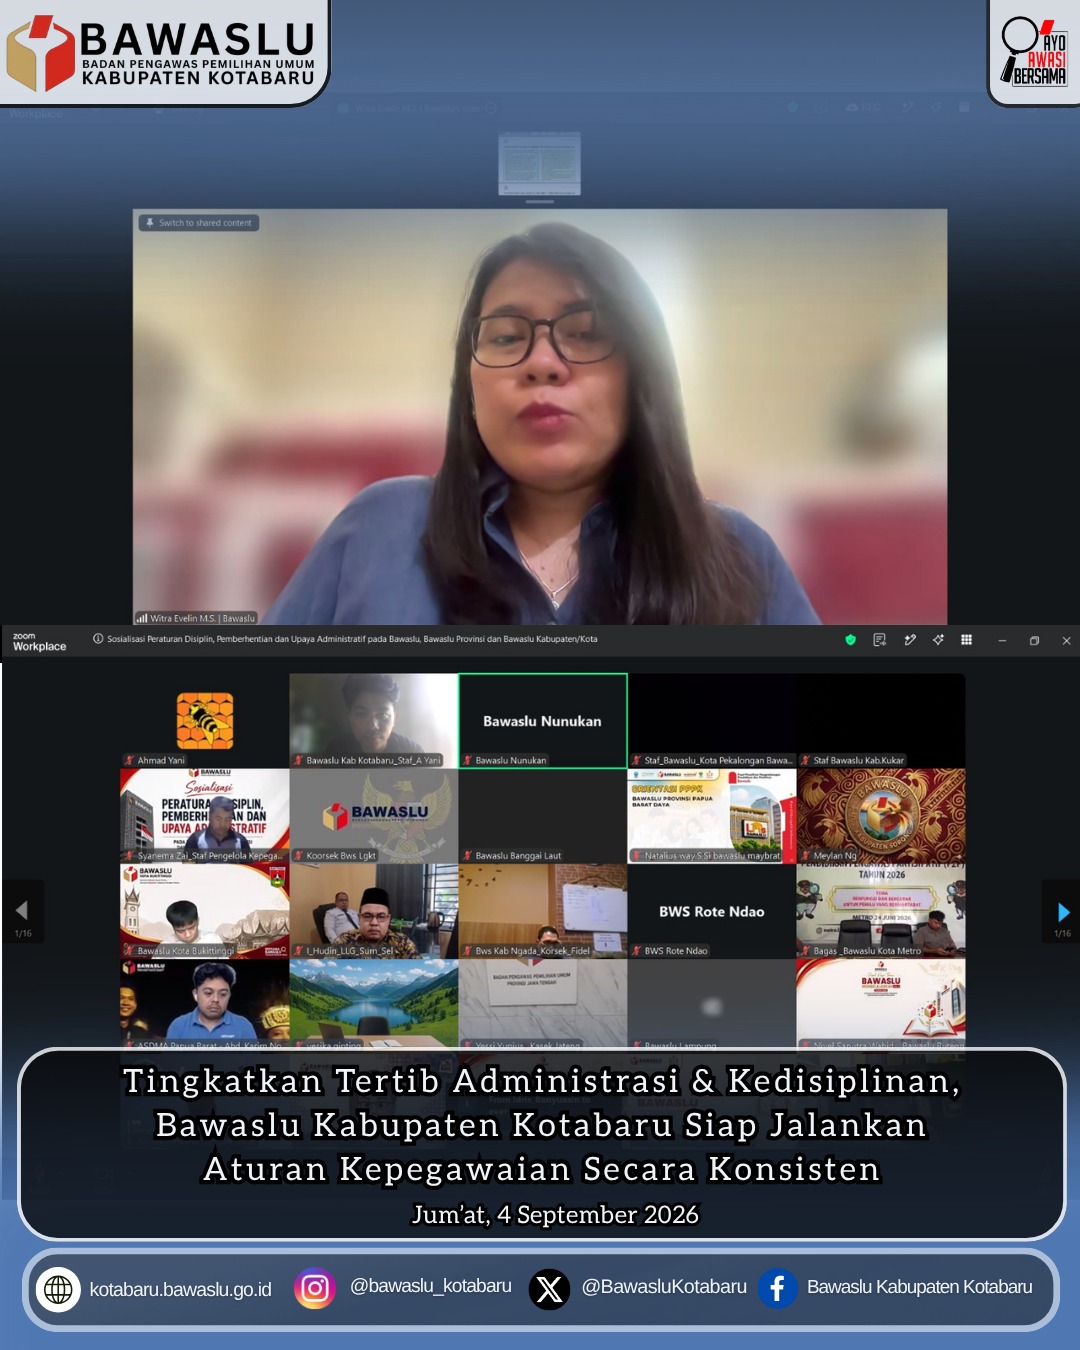
Task: Click the 1/16 page indicator on right
Action: tap(1062, 934)
